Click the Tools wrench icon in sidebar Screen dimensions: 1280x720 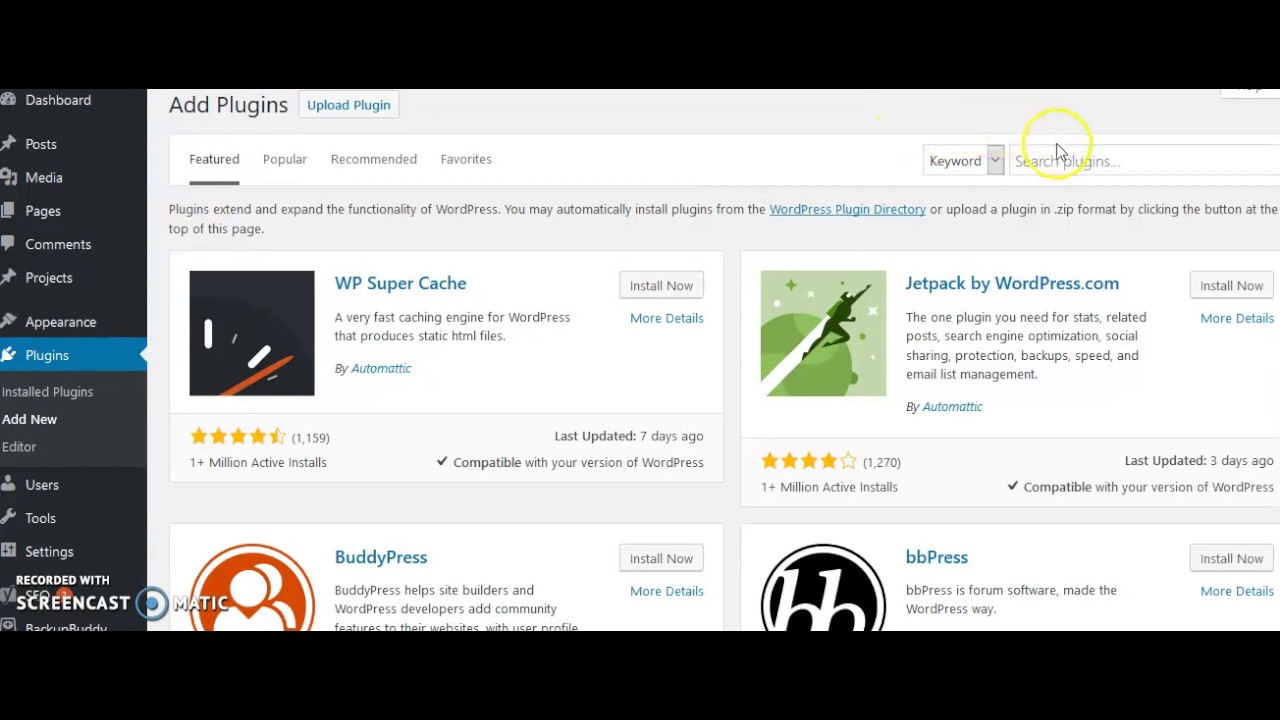(x=8, y=518)
